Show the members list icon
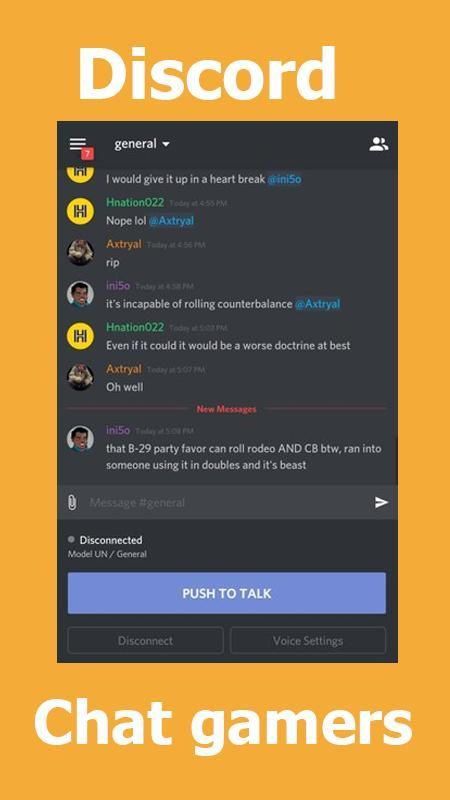450x800 pixels. pyautogui.click(x=379, y=144)
